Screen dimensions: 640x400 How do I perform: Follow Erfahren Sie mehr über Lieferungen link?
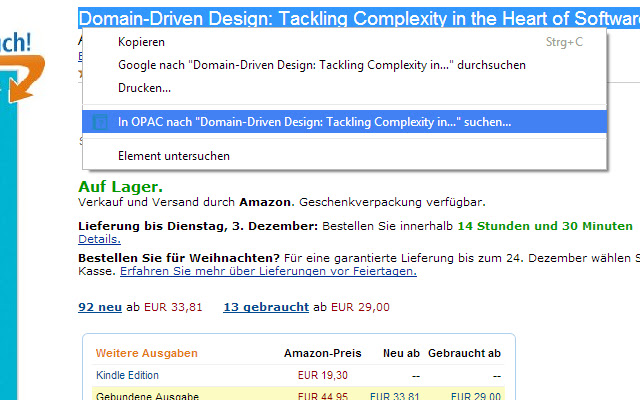pos(268,271)
